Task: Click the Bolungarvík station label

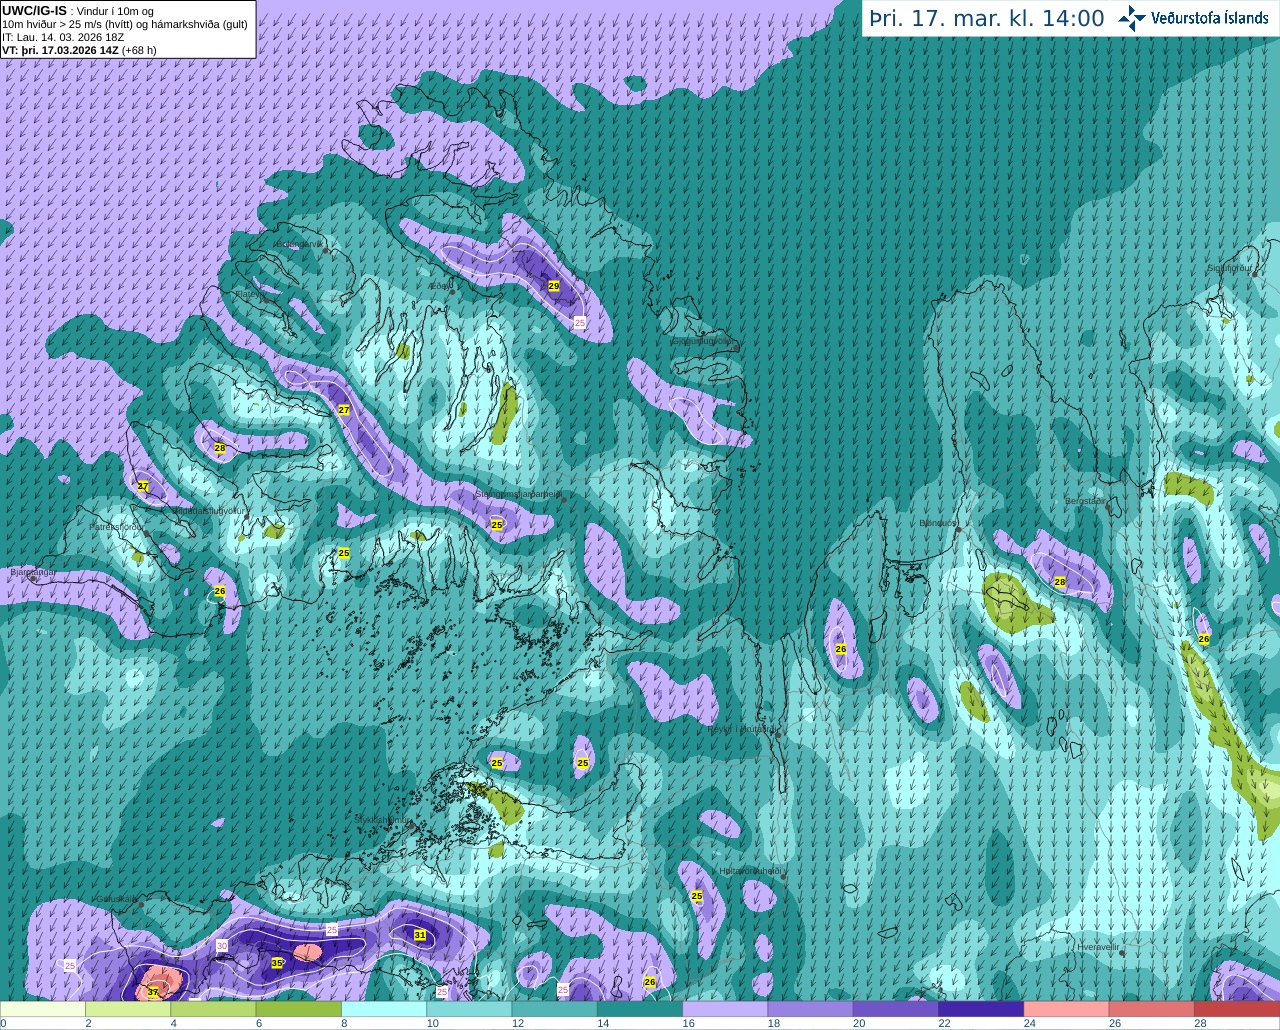Action: coord(300,244)
